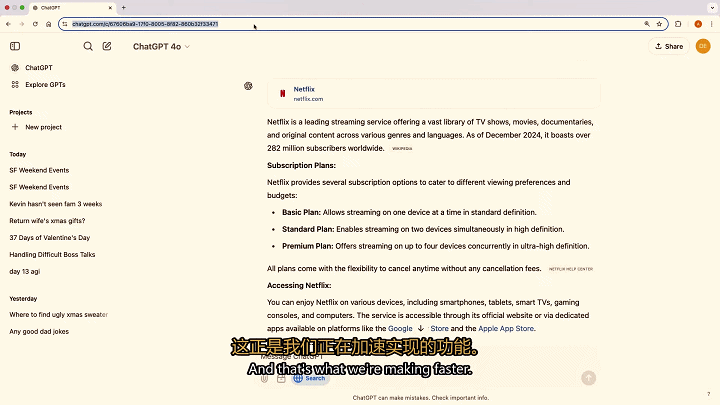Open the user profile avatar
The width and height of the screenshot is (720, 405).
[703, 46]
